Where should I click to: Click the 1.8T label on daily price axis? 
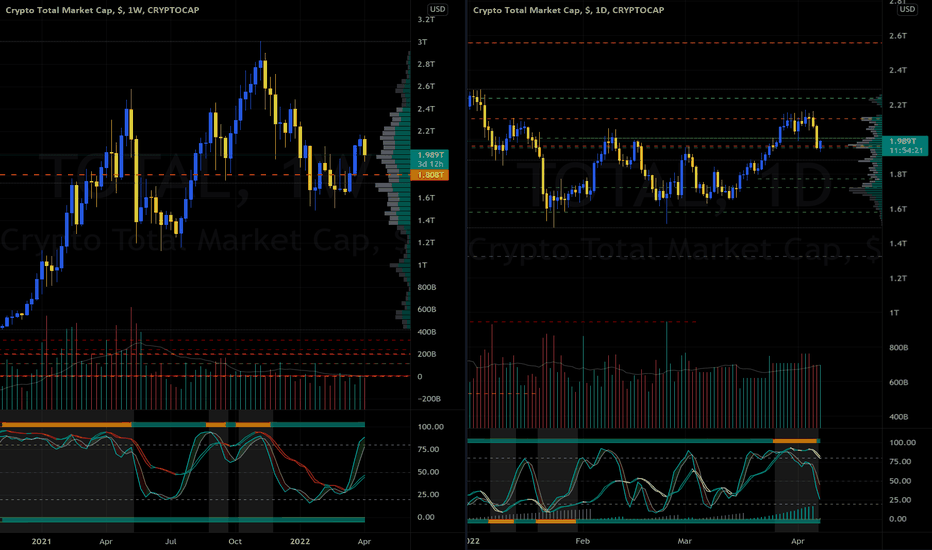click(x=898, y=174)
